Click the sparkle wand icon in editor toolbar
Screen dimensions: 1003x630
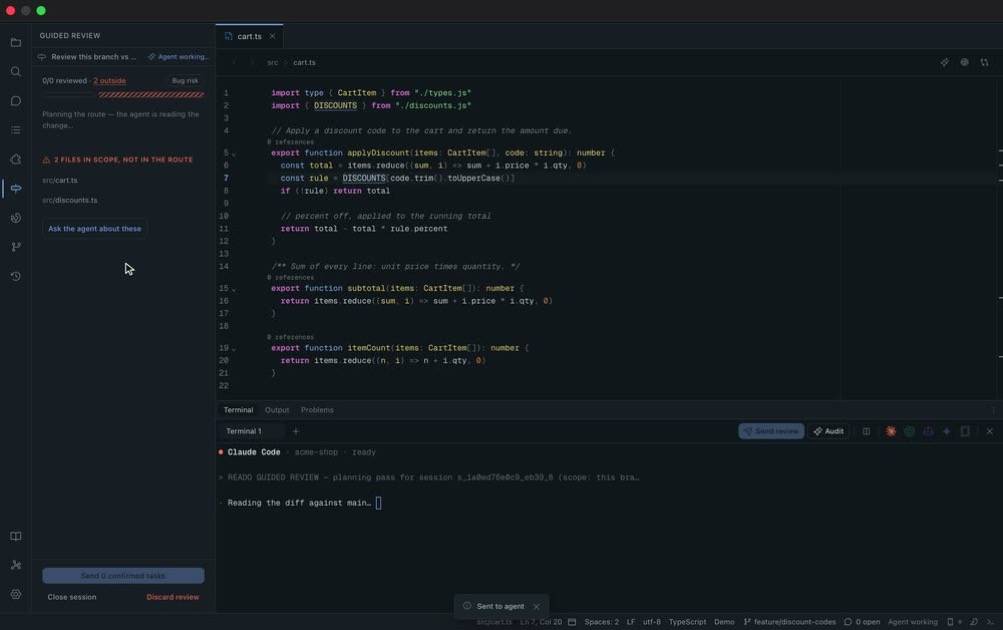pyautogui.click(x=945, y=62)
